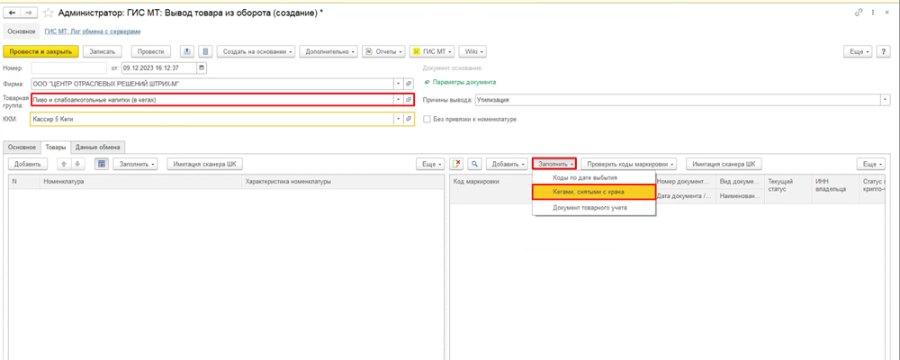900x360 pixels.
Task: Switch to the Данные обмена tab
Action: coord(98,147)
